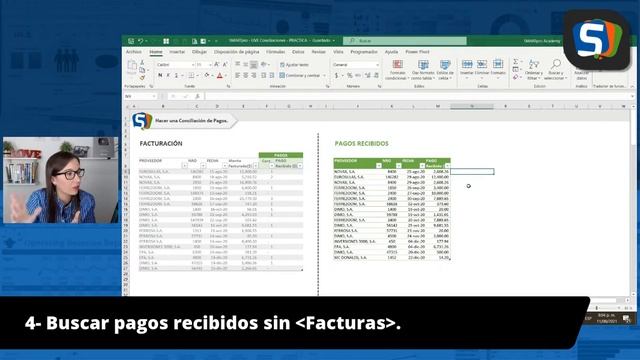The image size is (640, 360).
Task: Click the Paste clipboard icon
Action: (x=132, y=67)
